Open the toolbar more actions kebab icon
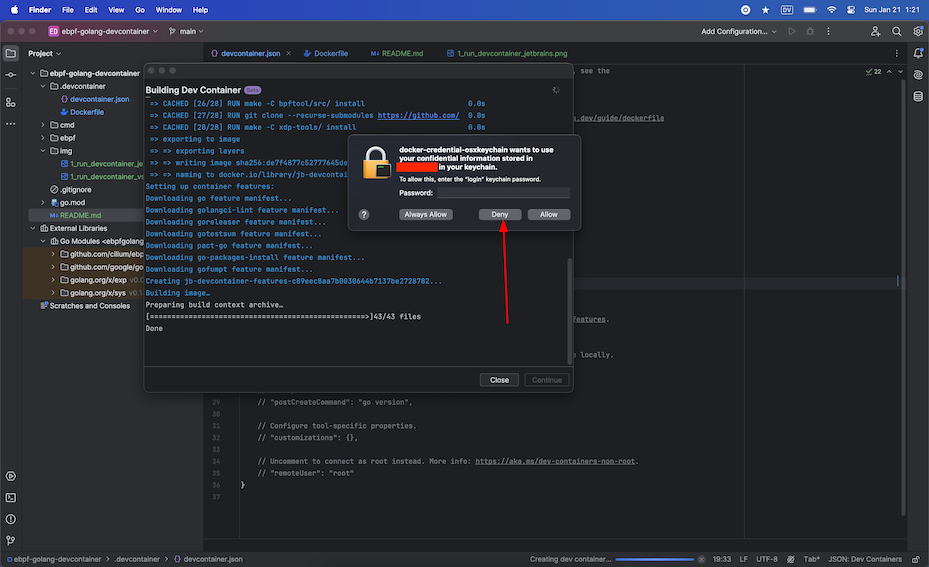The width and height of the screenshot is (929, 567). [x=828, y=31]
